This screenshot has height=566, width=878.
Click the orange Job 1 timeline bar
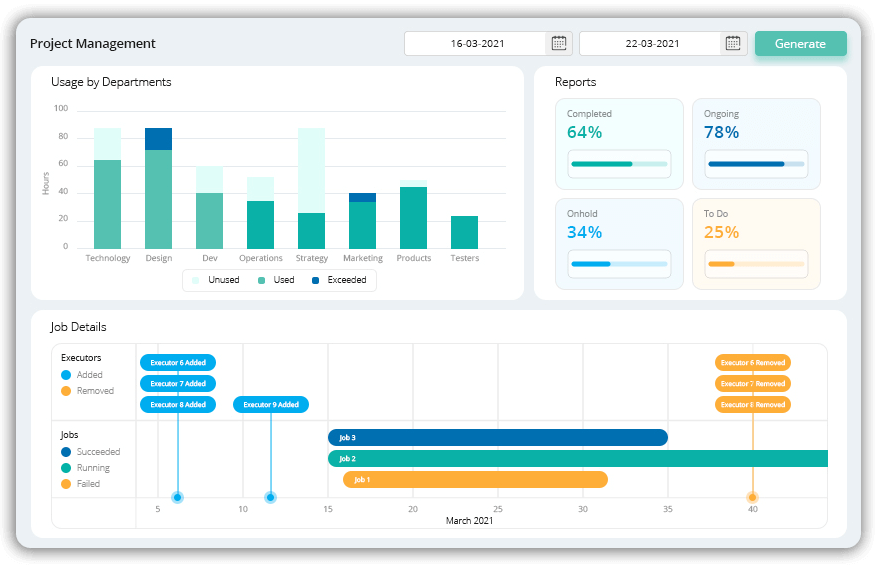pyautogui.click(x=475, y=479)
